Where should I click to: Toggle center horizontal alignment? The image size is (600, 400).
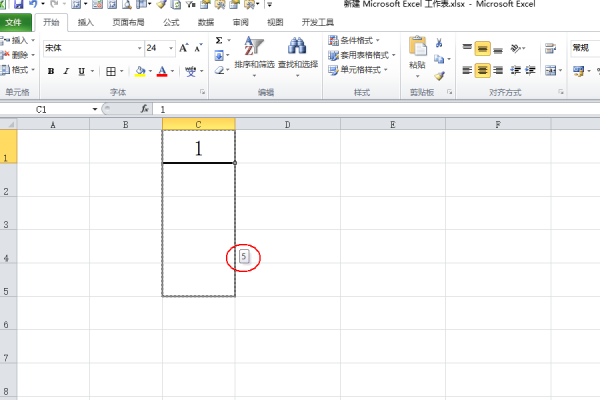[x=483, y=70]
